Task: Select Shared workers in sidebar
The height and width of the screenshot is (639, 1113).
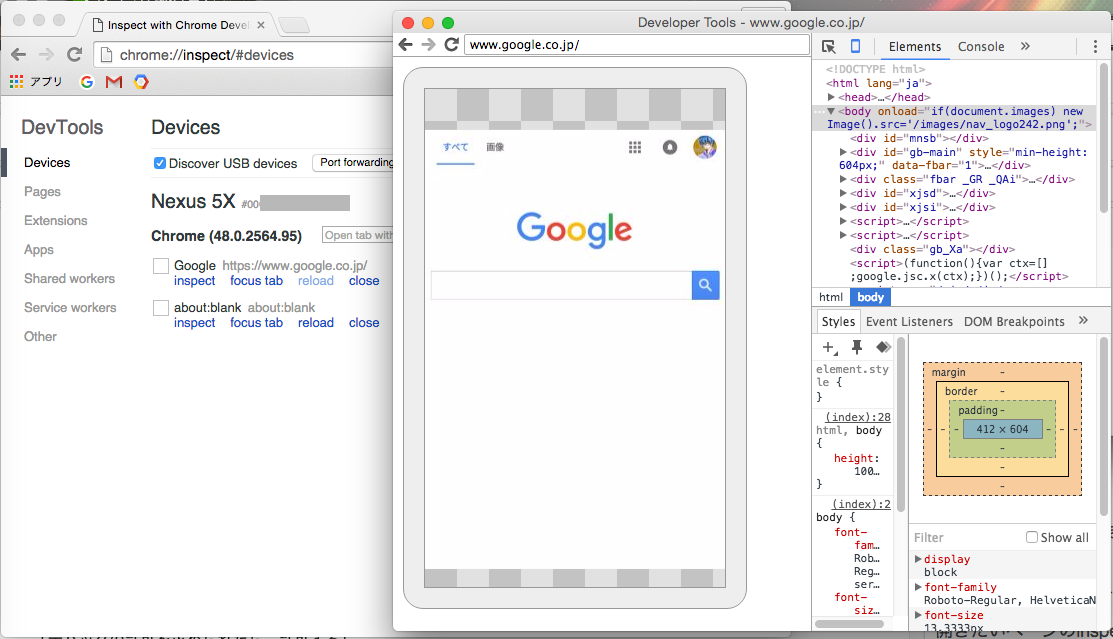Action: (70, 278)
